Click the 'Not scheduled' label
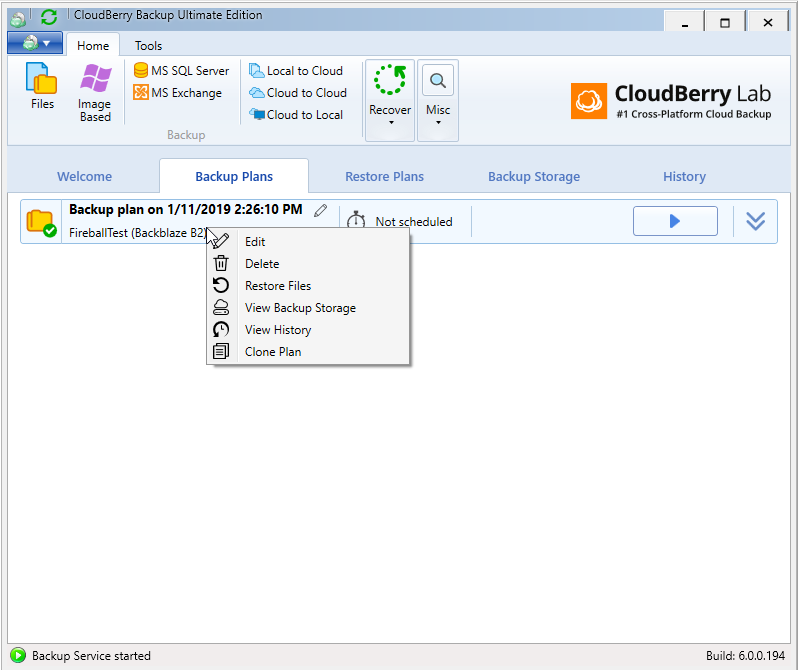The width and height of the screenshot is (798, 670). point(414,221)
